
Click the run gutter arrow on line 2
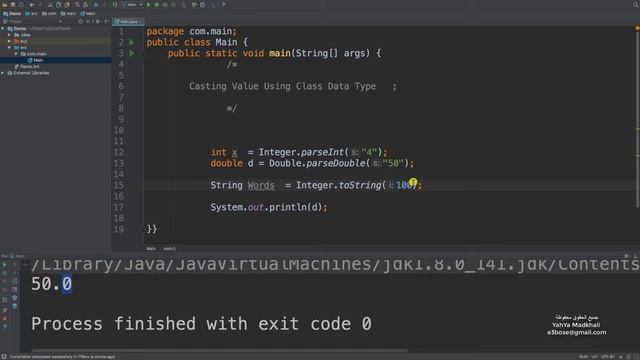(132, 42)
